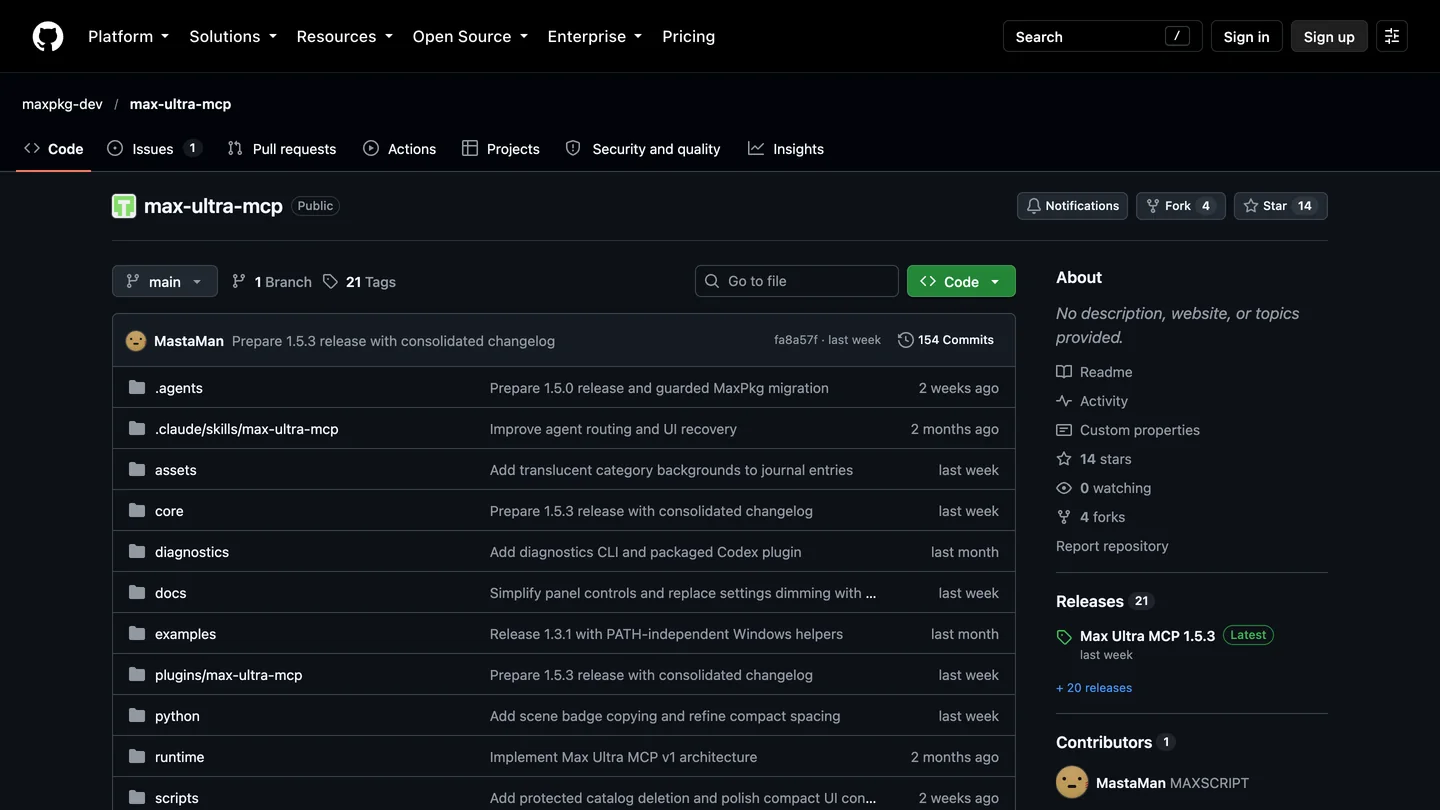Switch to the Issues tab

[154, 149]
